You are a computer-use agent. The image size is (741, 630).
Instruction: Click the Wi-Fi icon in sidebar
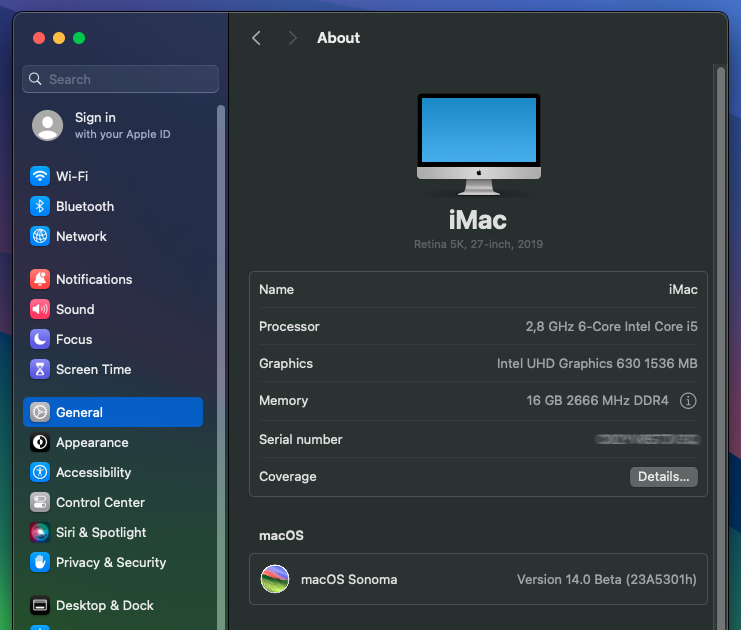(40, 176)
